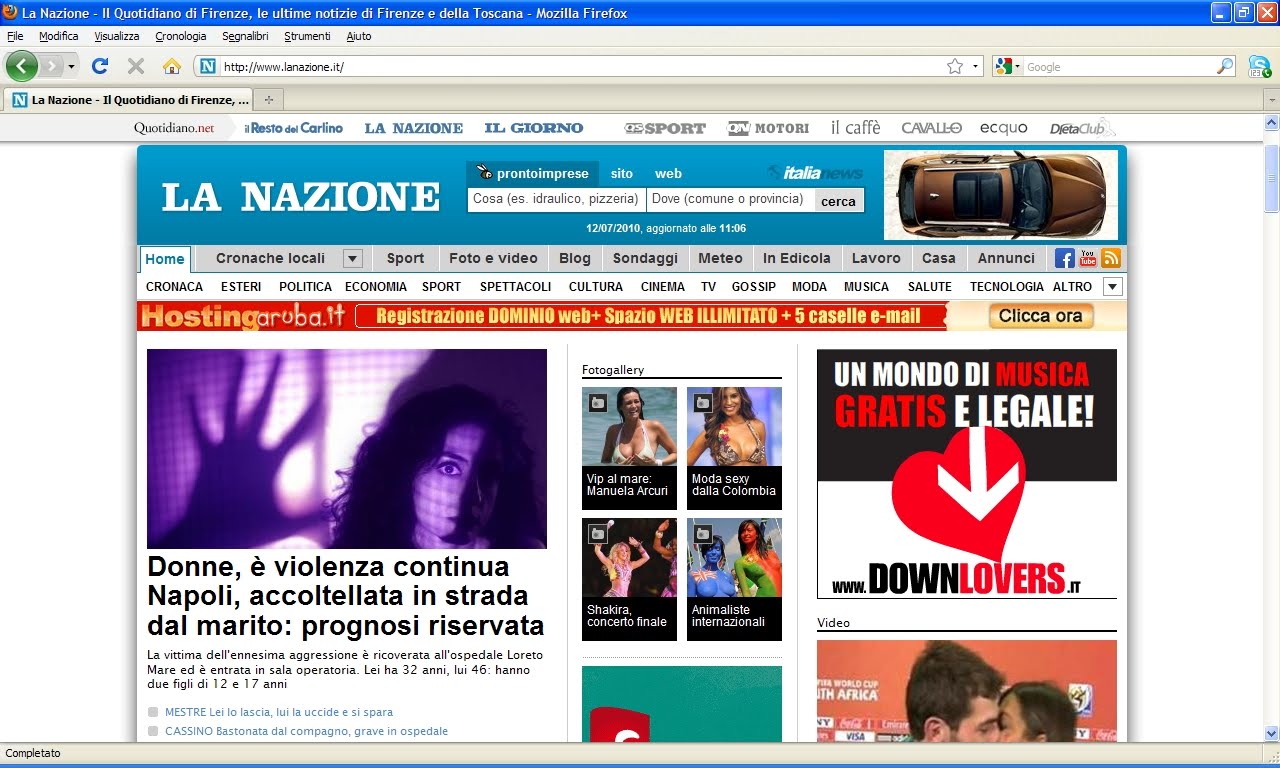Image resolution: width=1280 pixels, height=768 pixels.
Task: Bookmark this page with the star icon
Action: tap(955, 66)
